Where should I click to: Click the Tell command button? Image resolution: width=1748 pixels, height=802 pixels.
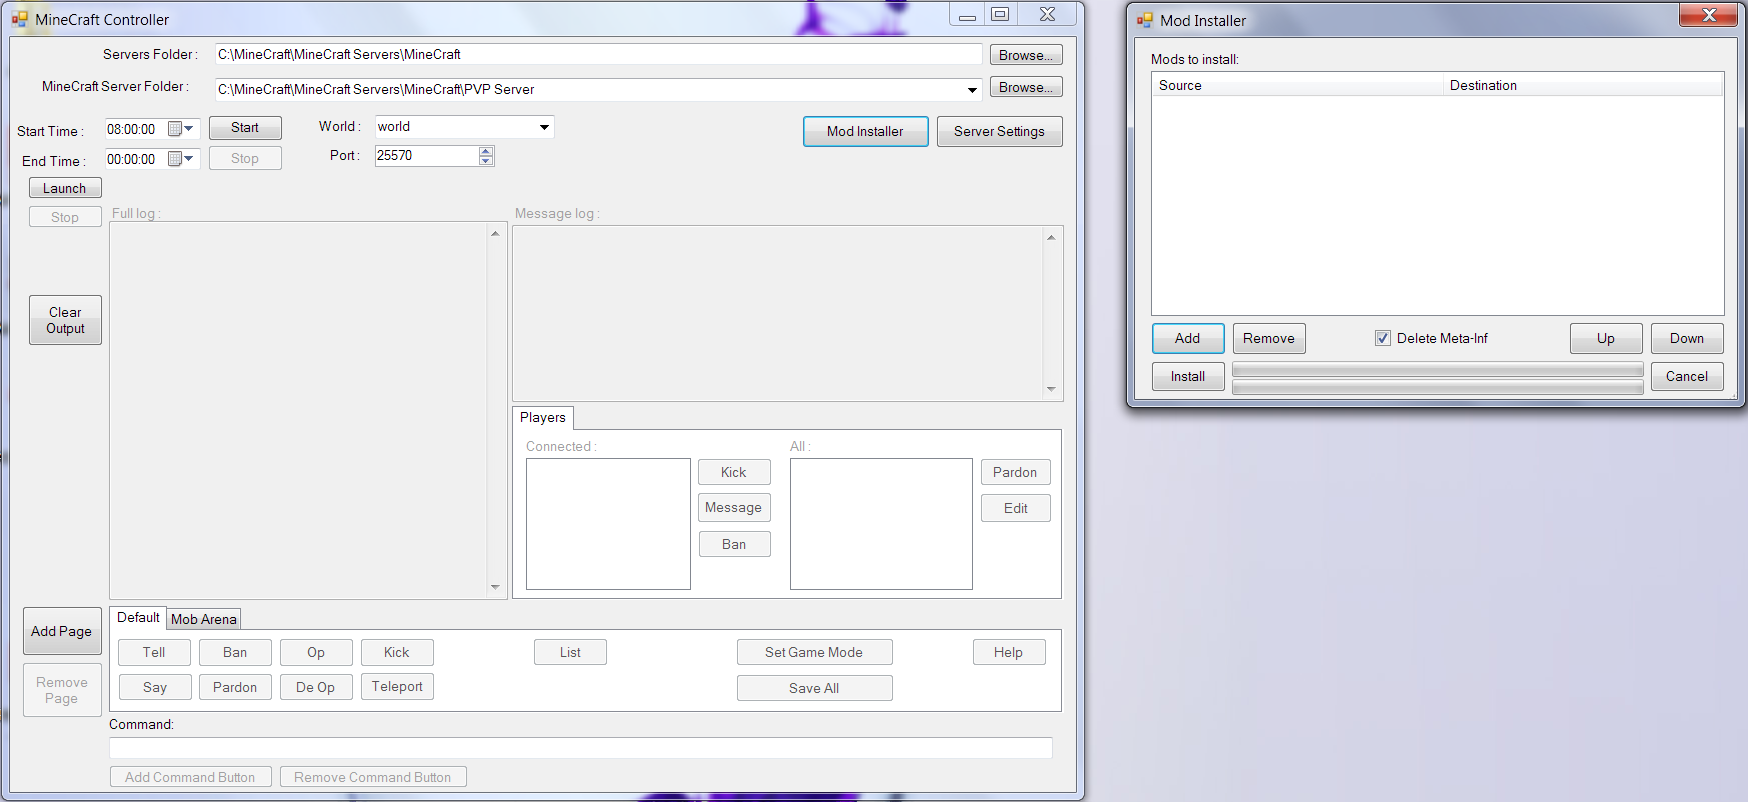pos(154,652)
